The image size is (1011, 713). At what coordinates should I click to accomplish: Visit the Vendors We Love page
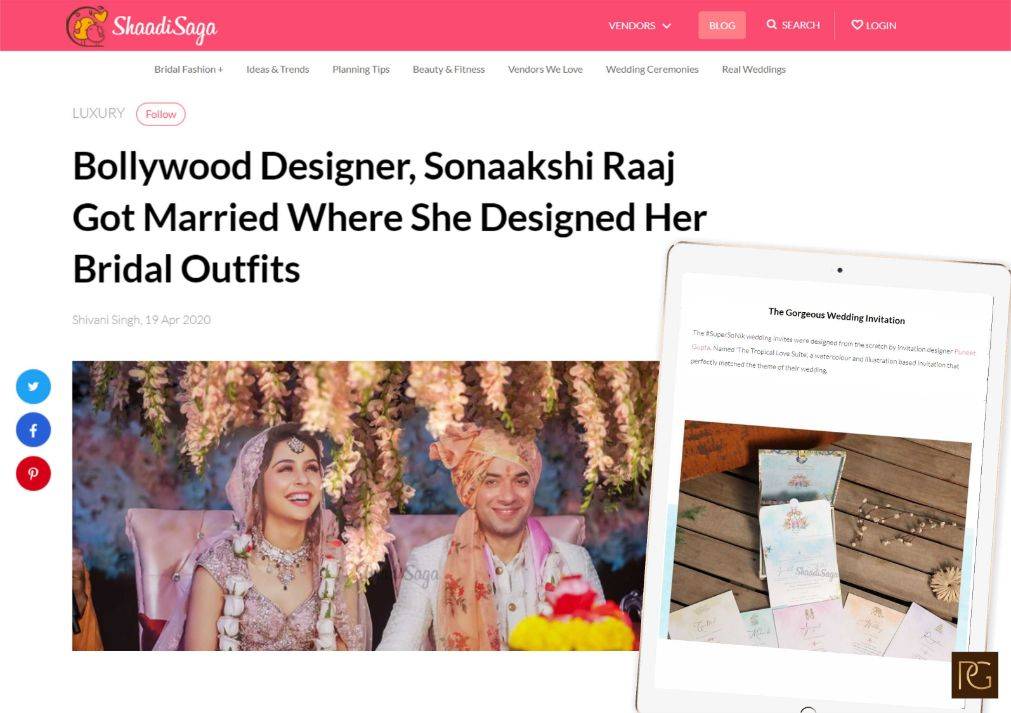pyautogui.click(x=545, y=69)
